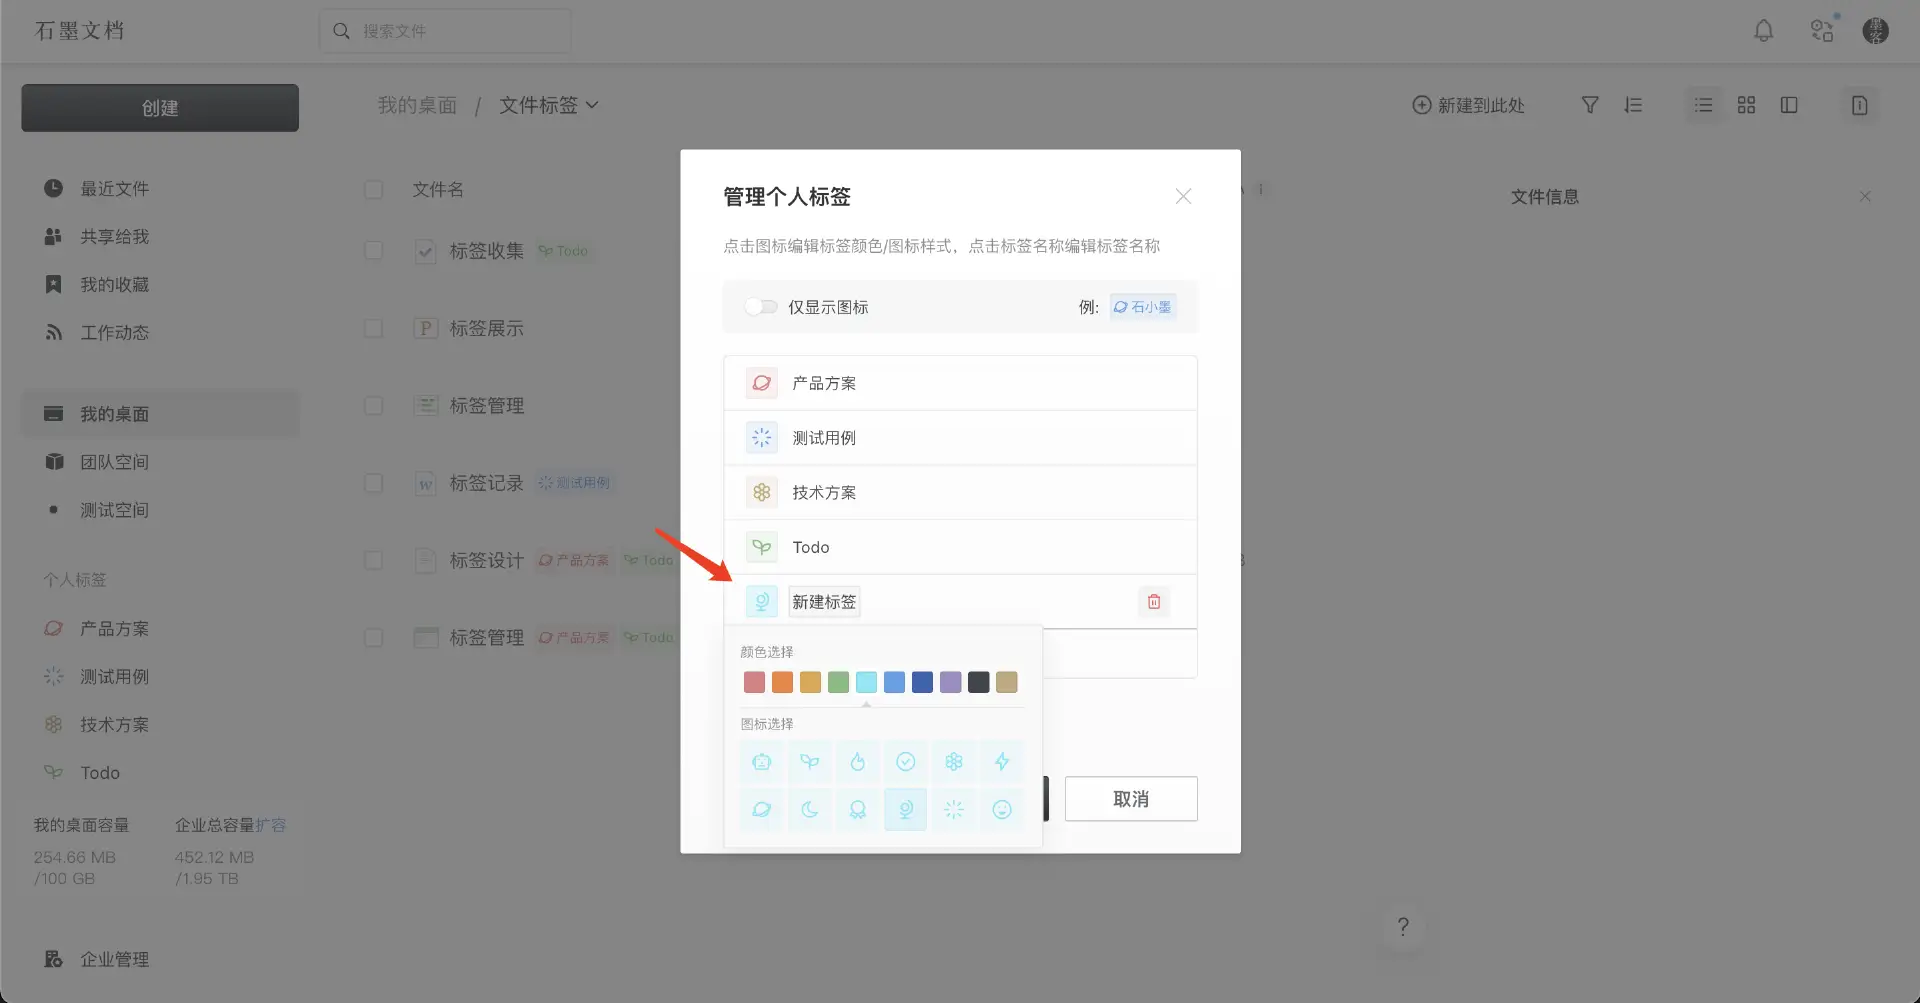Click the 取消 button in dialog
Image resolution: width=1920 pixels, height=1003 pixels.
point(1131,799)
